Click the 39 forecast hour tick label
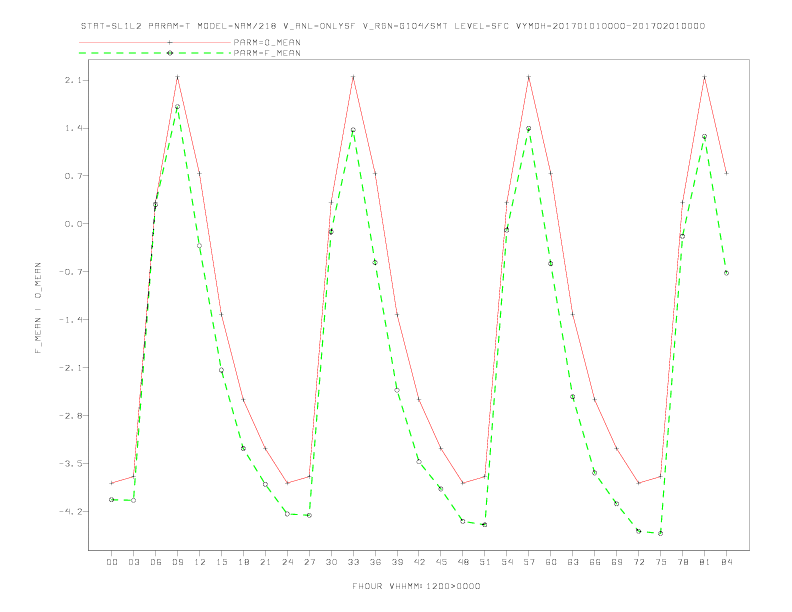The width and height of the screenshot is (792, 612). click(397, 562)
